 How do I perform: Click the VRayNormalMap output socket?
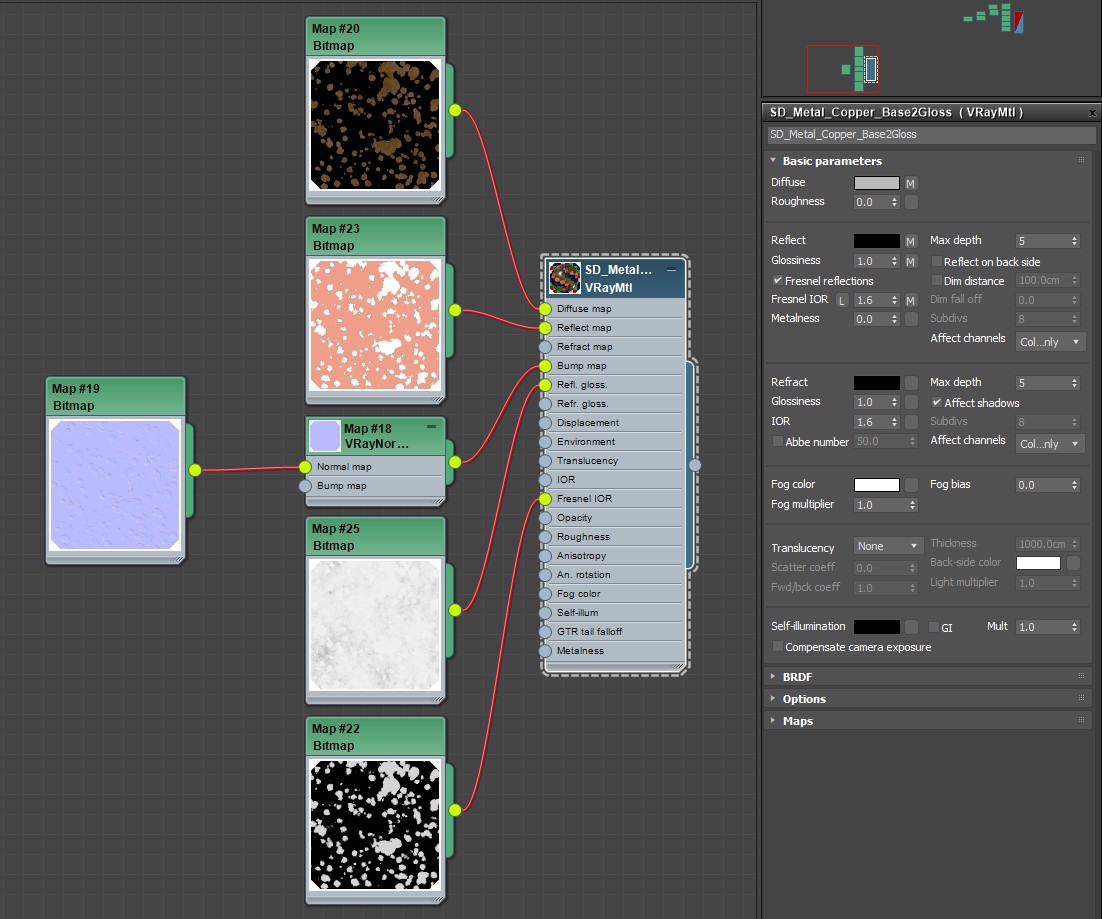[x=455, y=462]
